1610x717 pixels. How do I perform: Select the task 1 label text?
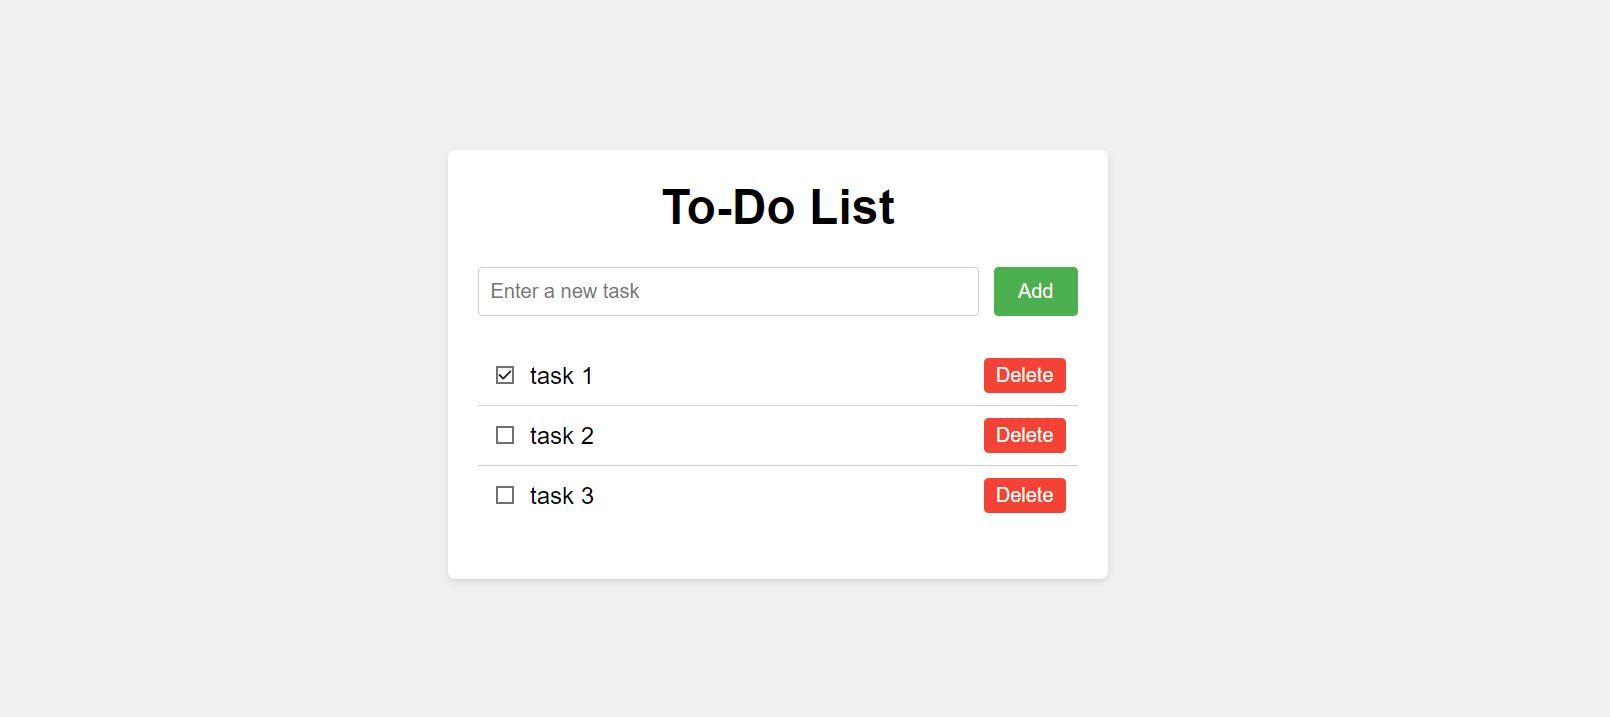561,375
